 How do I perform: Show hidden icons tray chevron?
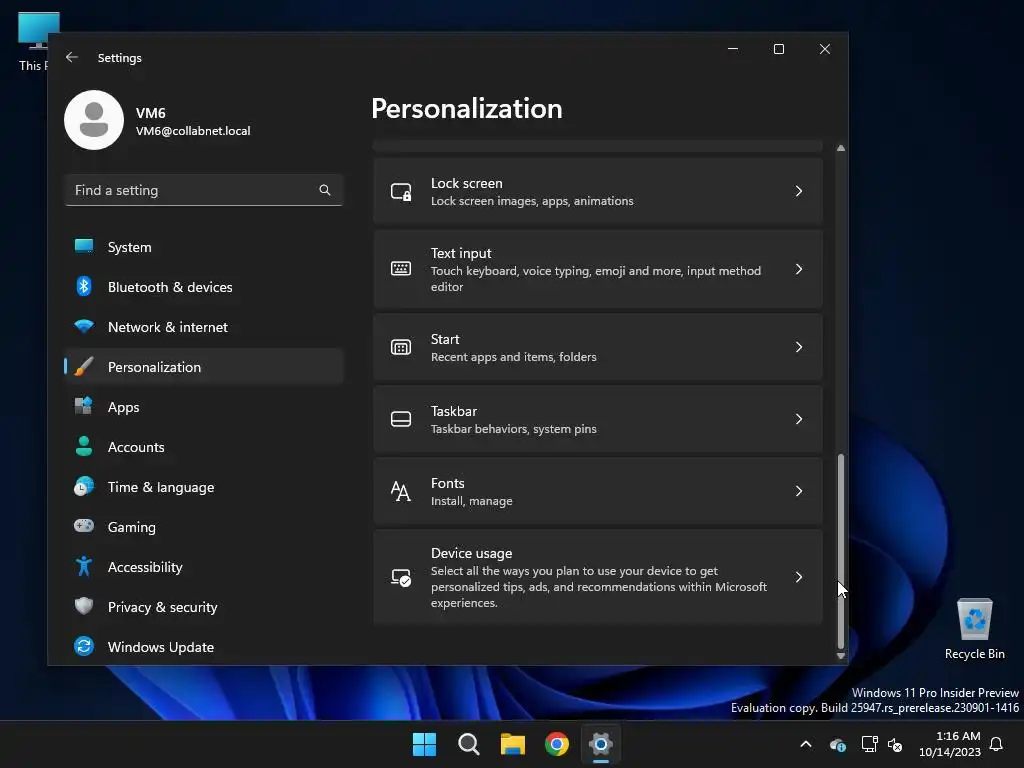[x=806, y=744]
